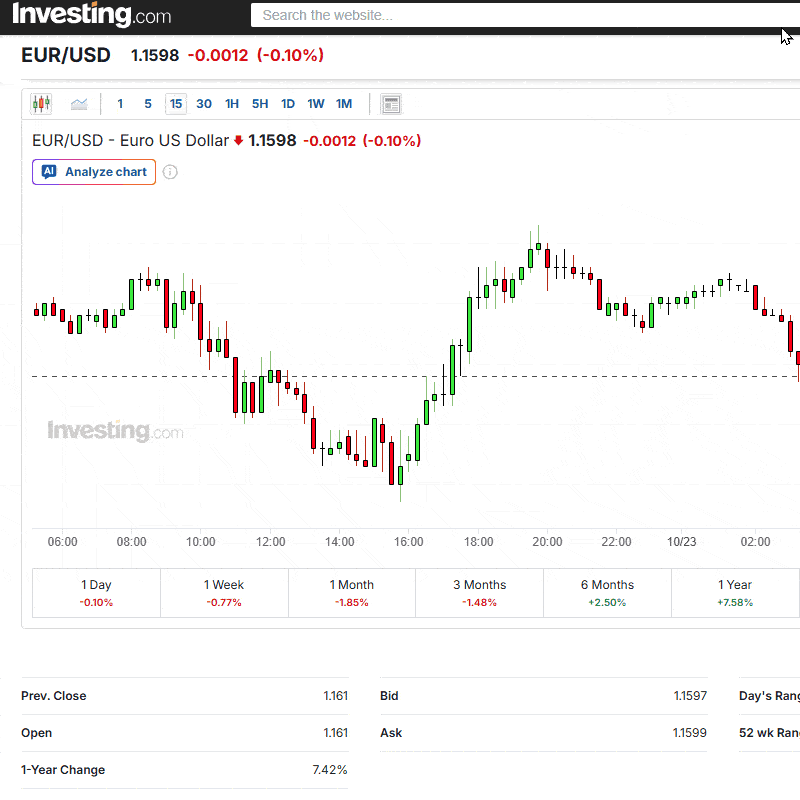Screen dimensions: 800x800
Task: Click the Investing.com watermark on the chart
Action: 115,431
